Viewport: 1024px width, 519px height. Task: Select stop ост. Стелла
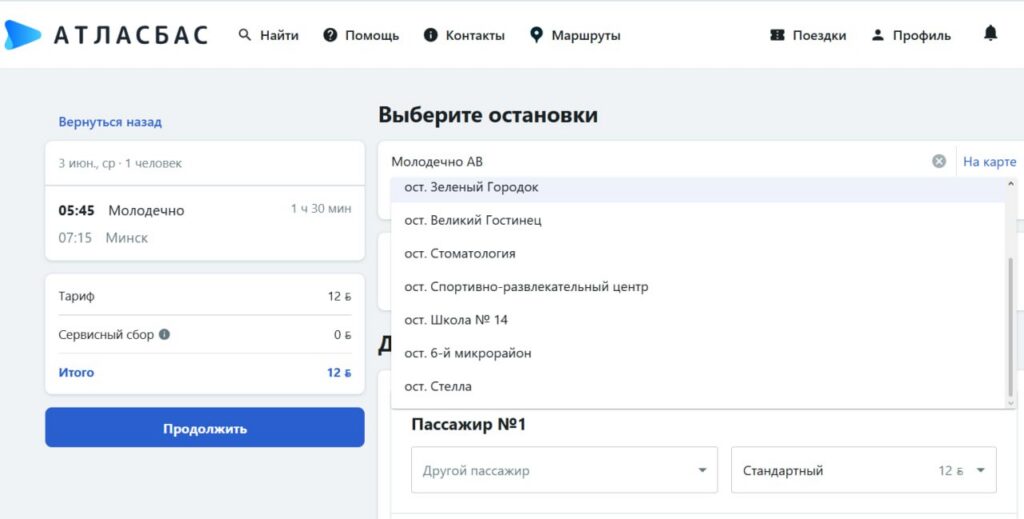click(698, 386)
